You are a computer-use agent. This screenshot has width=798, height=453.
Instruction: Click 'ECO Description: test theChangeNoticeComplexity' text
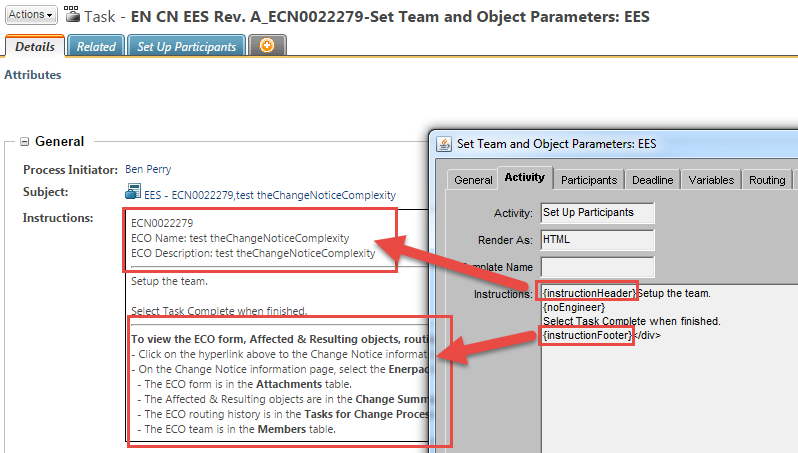pos(253,253)
